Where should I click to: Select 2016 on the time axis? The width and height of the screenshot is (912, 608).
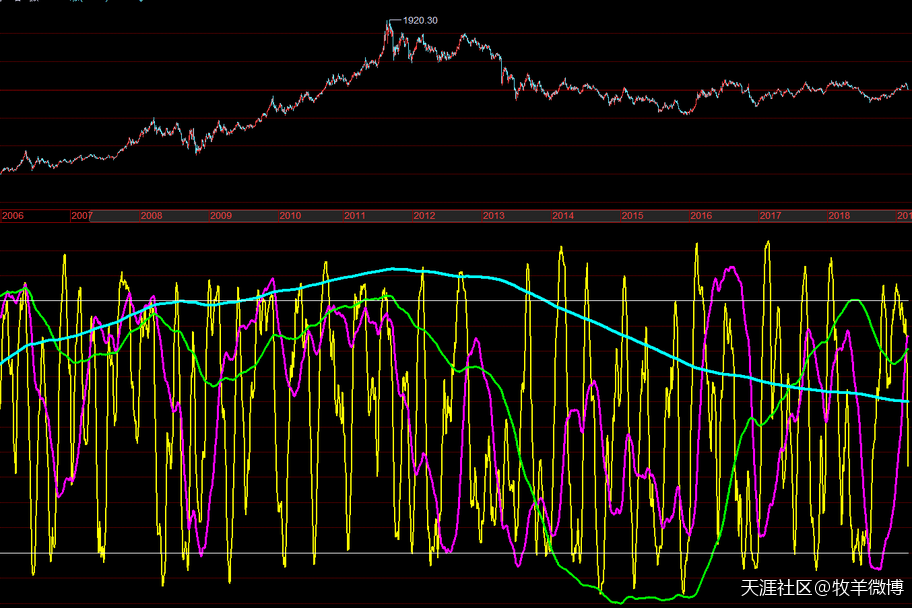pos(701,216)
